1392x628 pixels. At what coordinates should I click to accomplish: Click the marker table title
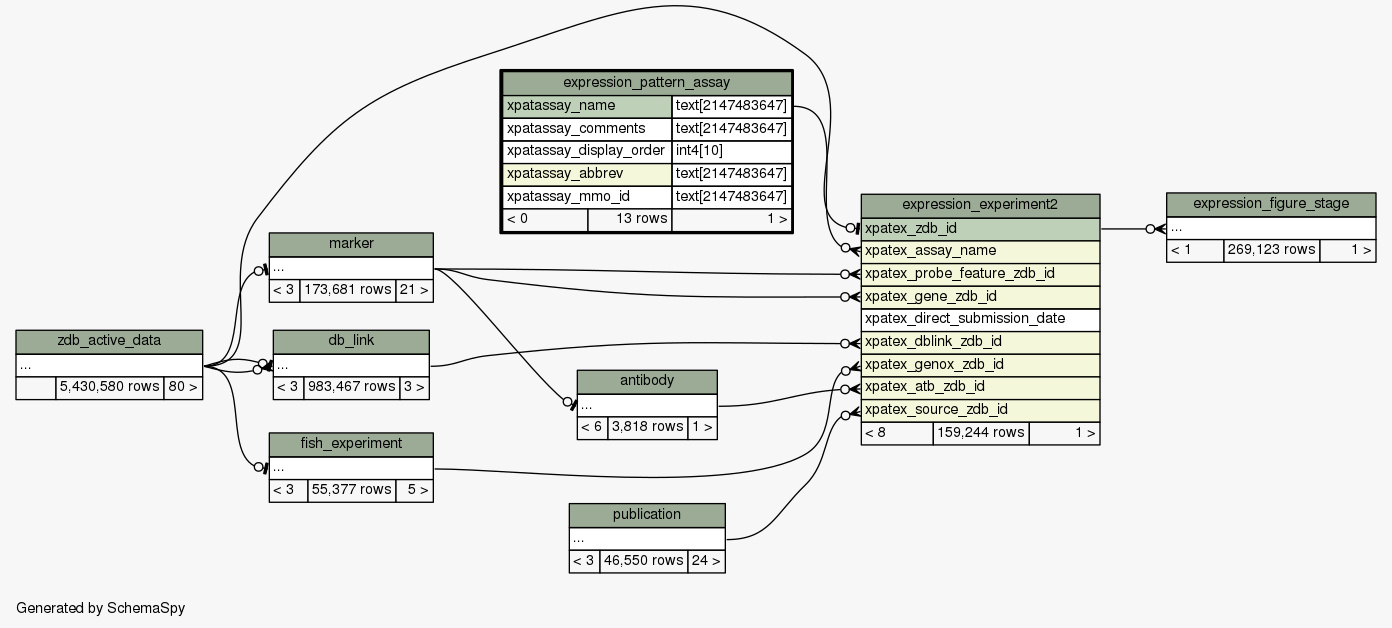350,245
